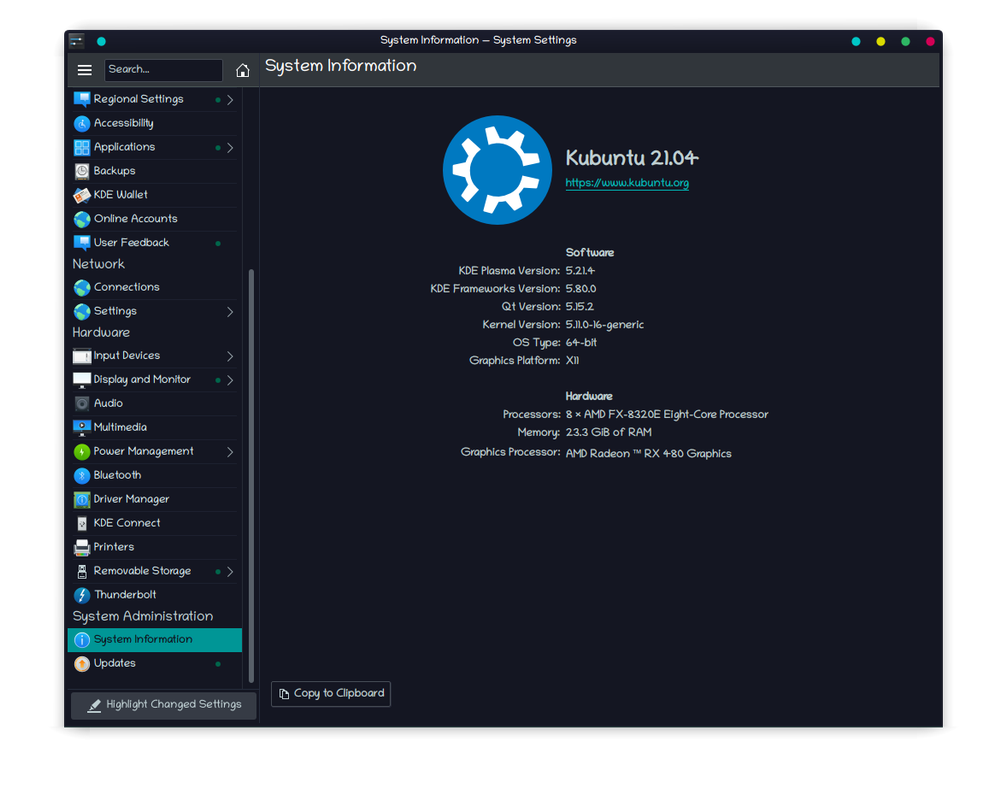Select the User Feedback label
Screen dimensions: 1007x800
[x=132, y=243]
